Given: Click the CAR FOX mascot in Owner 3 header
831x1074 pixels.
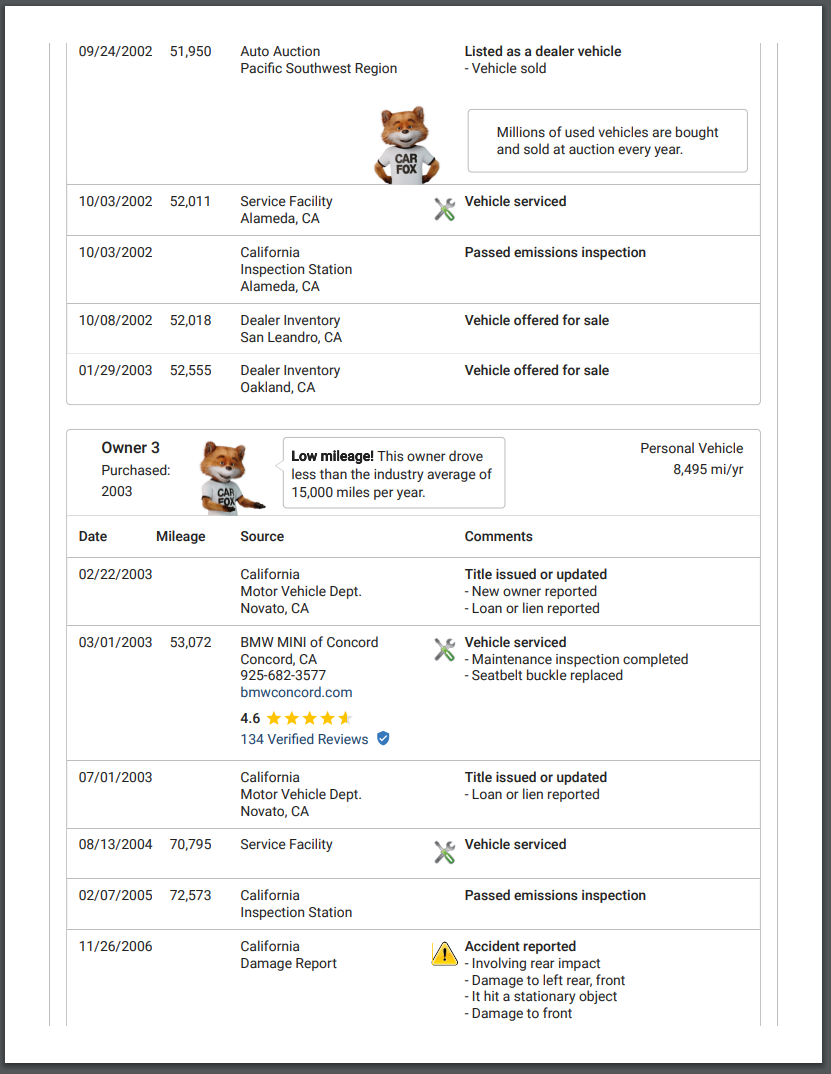Looking at the screenshot, I should 228,476.
